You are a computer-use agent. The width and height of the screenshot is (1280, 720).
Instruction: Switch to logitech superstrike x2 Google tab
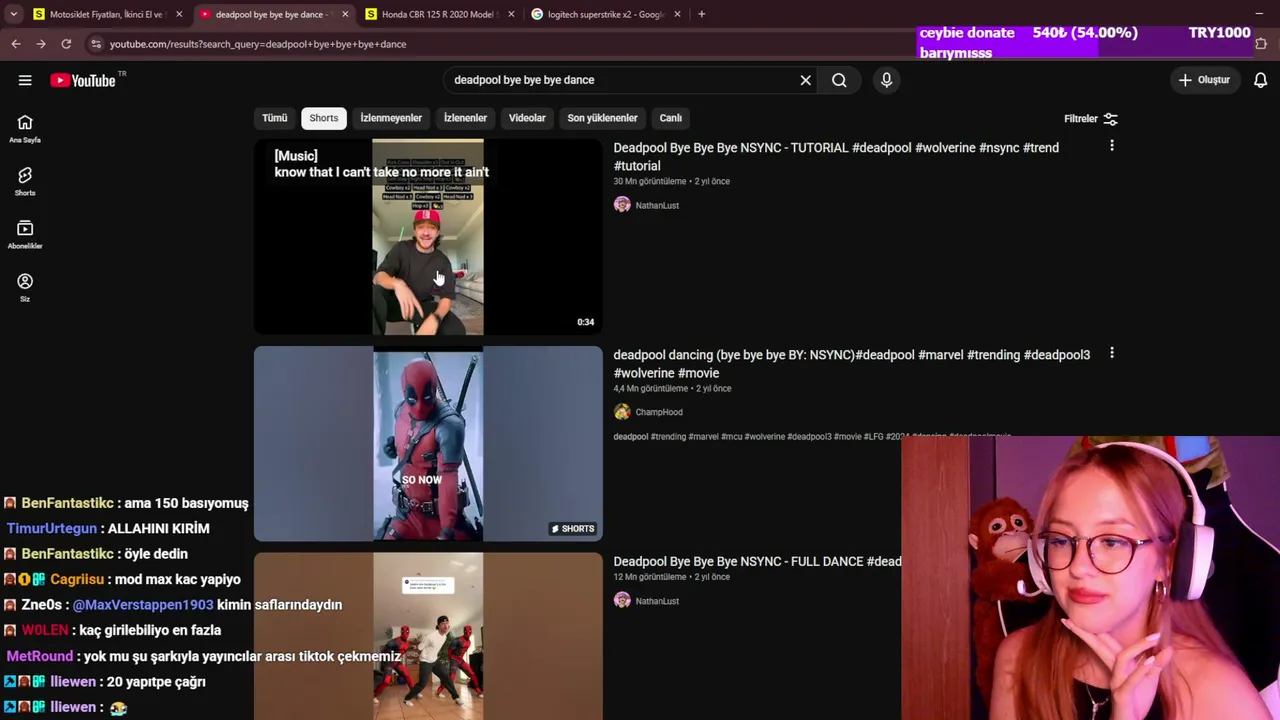[x=605, y=14]
